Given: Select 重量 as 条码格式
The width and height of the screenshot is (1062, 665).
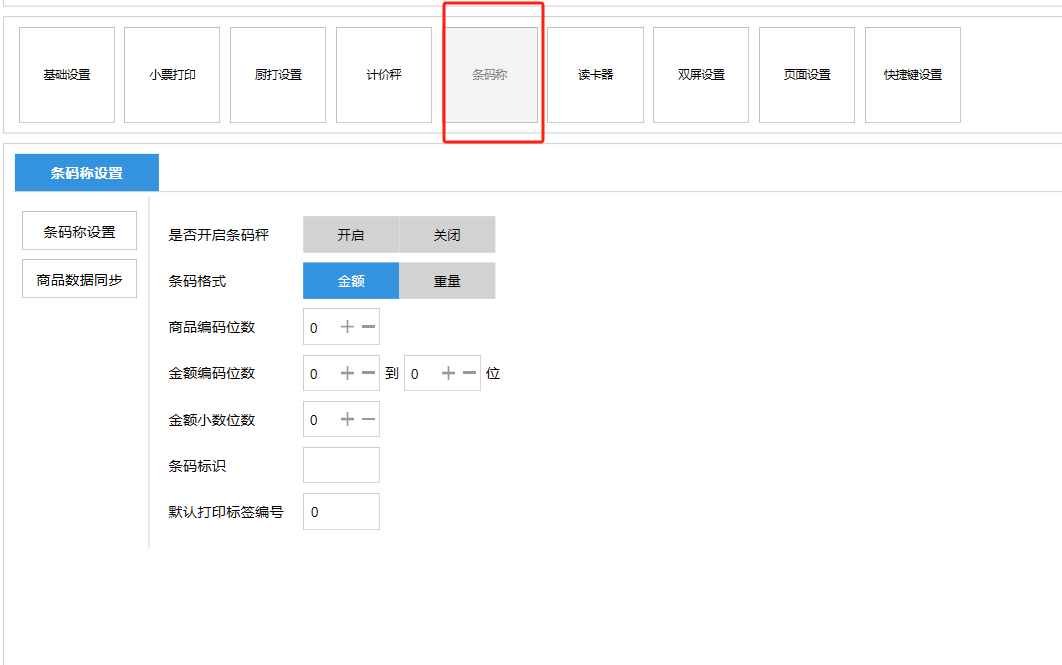Looking at the screenshot, I should (x=447, y=281).
